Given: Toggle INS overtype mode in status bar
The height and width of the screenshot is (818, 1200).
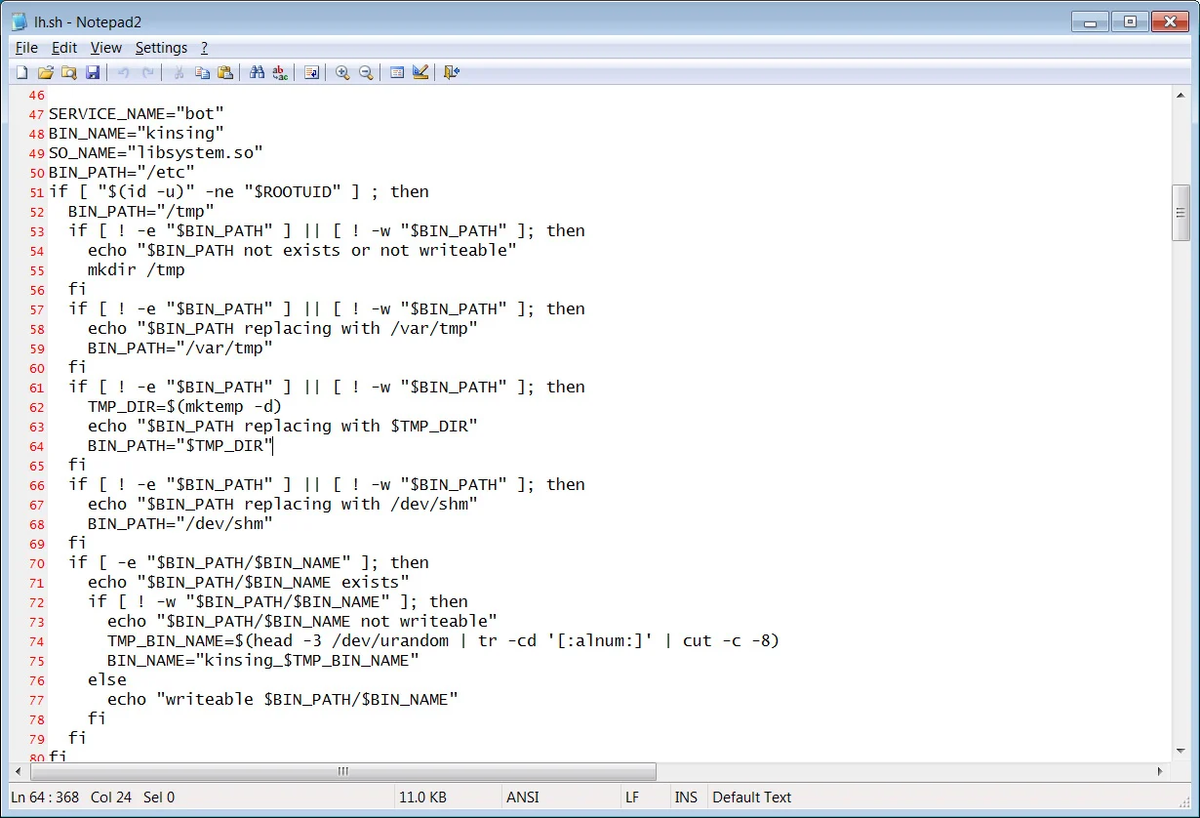Looking at the screenshot, I should tap(686, 797).
